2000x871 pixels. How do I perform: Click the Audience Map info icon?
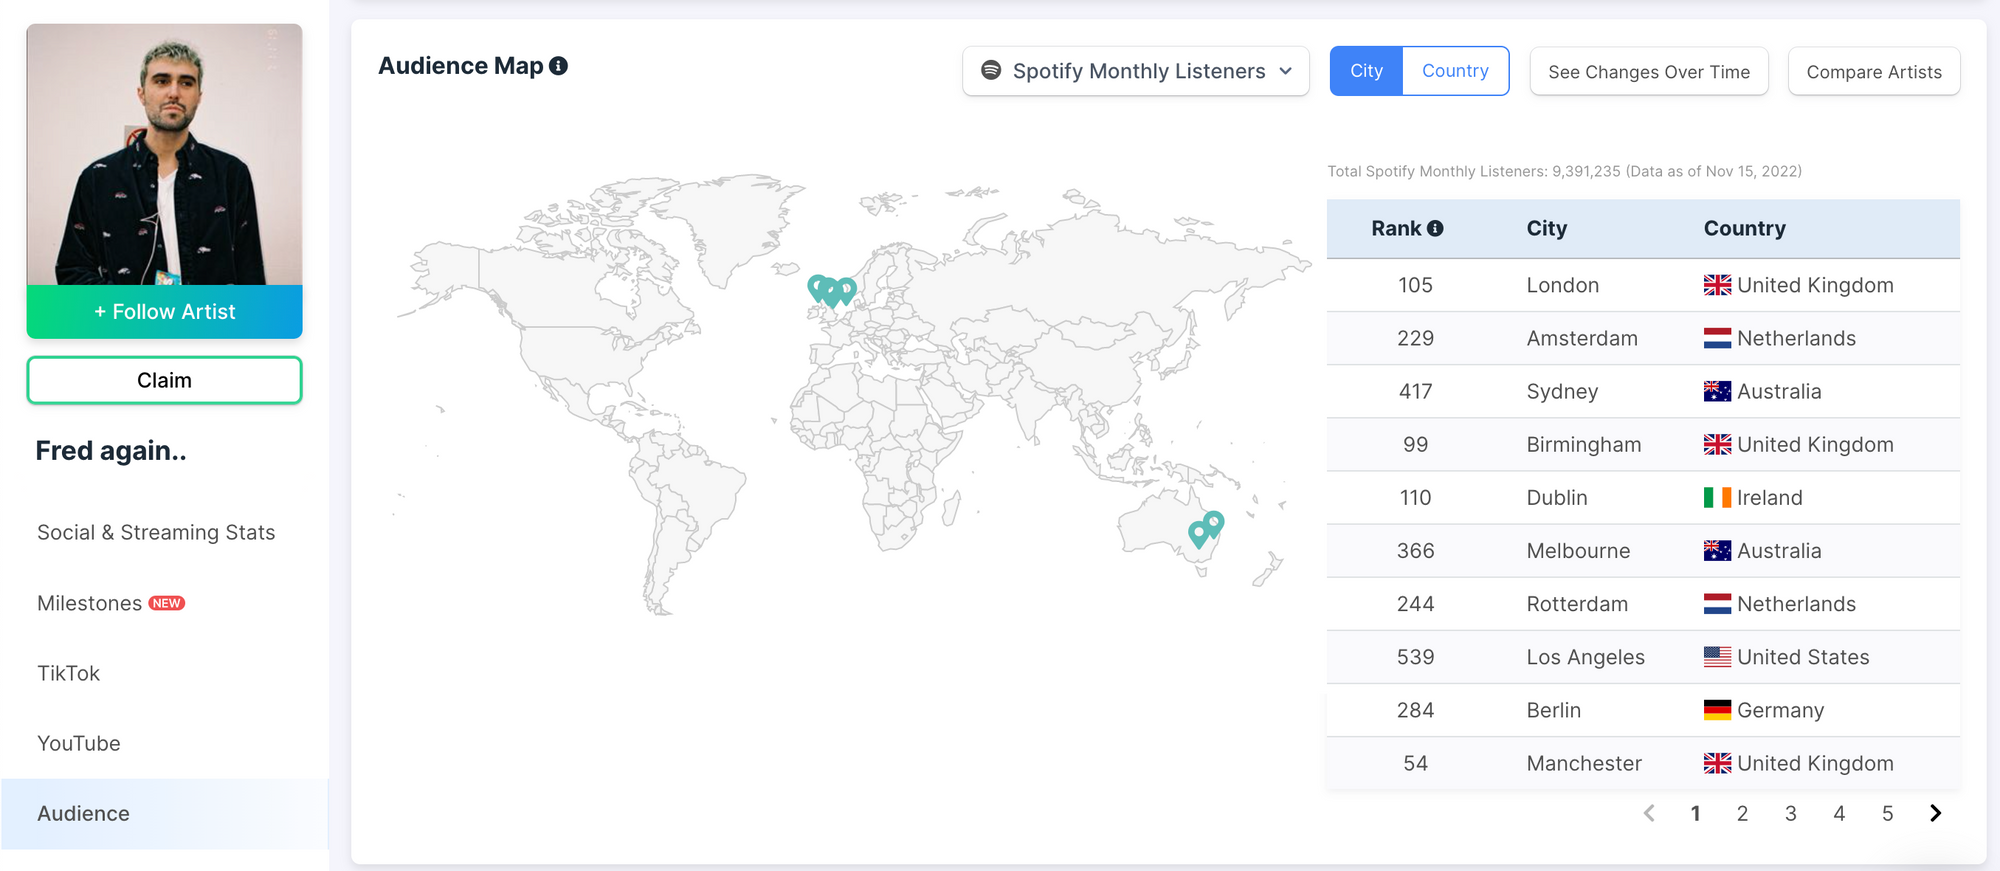(x=559, y=66)
